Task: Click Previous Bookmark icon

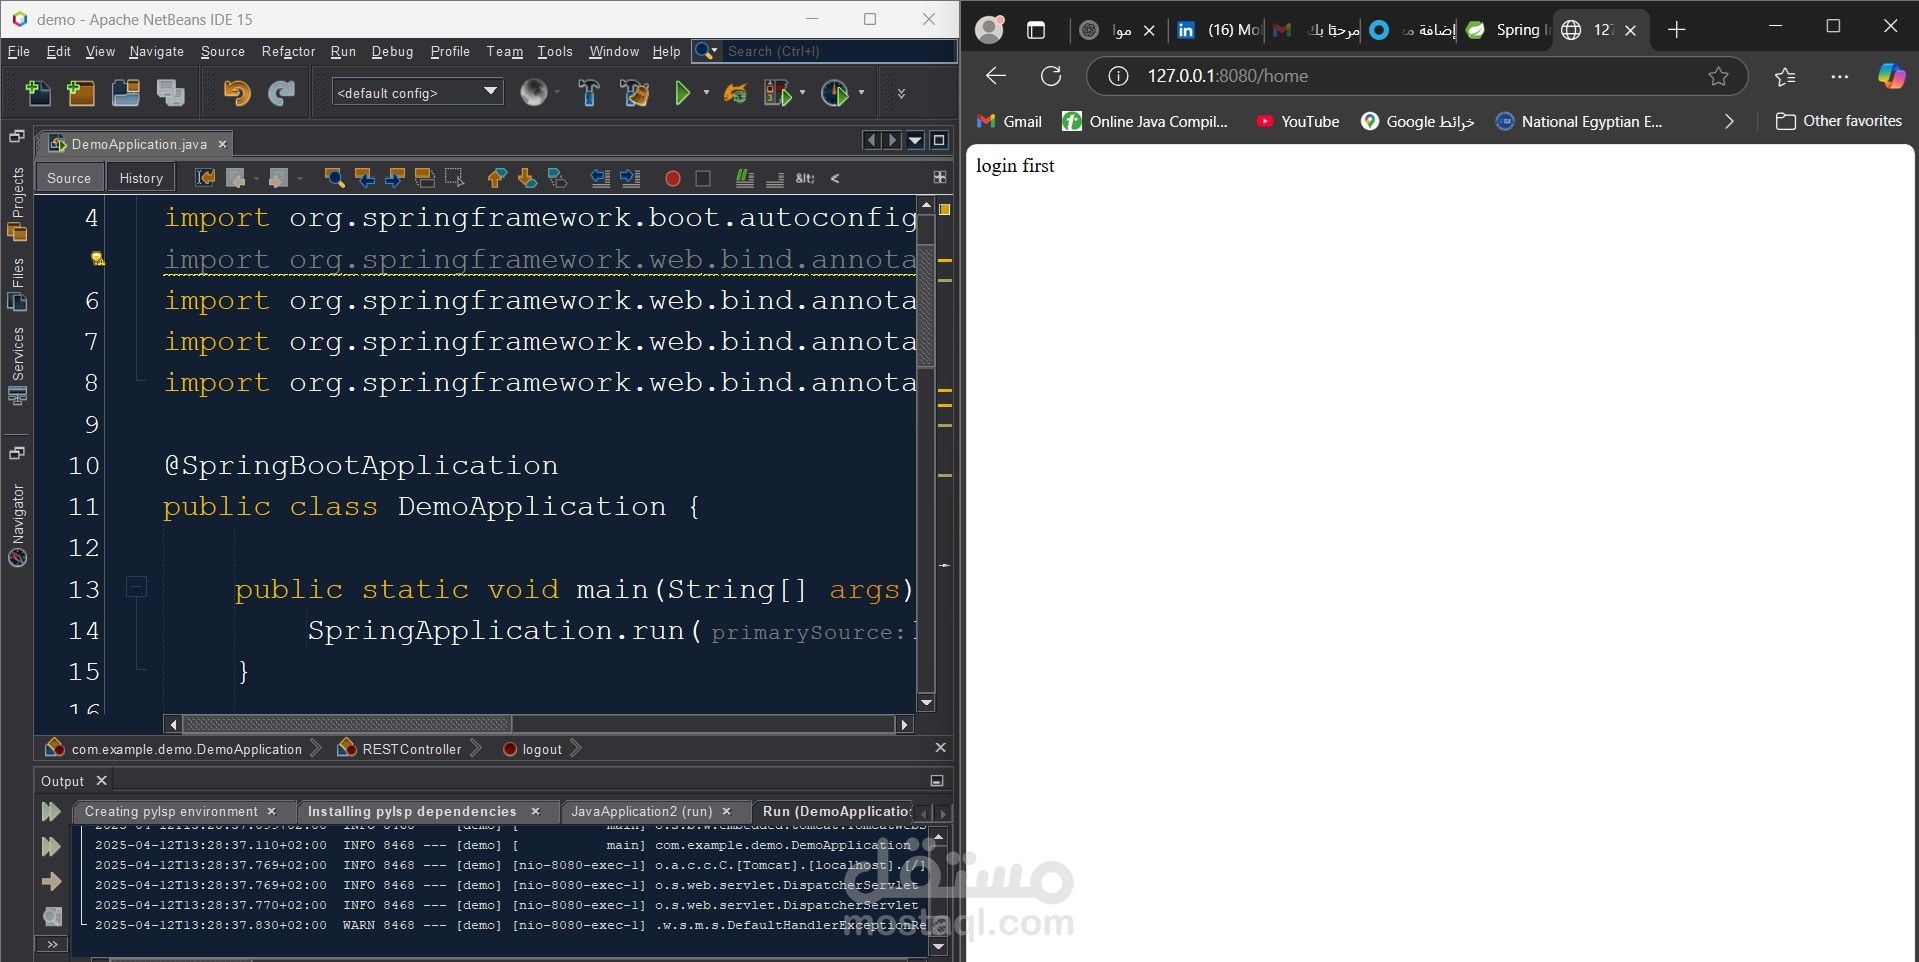Action: (497, 178)
